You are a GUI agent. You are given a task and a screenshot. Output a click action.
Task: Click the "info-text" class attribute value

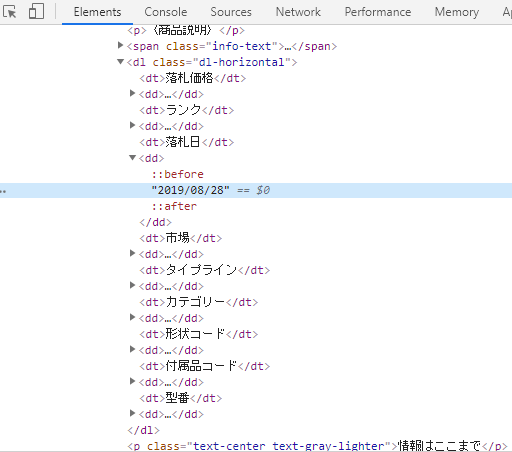[x=242, y=46]
